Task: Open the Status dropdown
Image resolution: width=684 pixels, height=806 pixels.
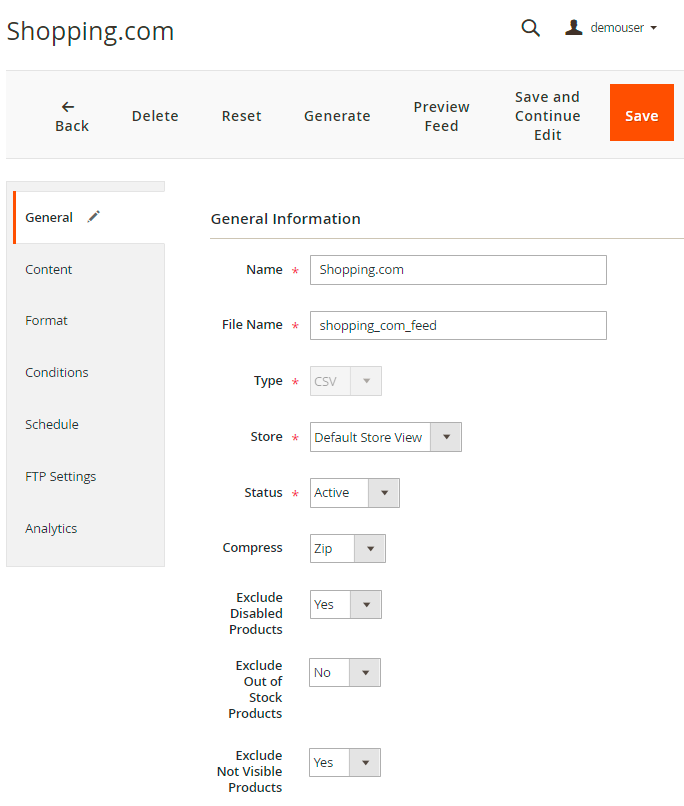Action: tap(354, 493)
